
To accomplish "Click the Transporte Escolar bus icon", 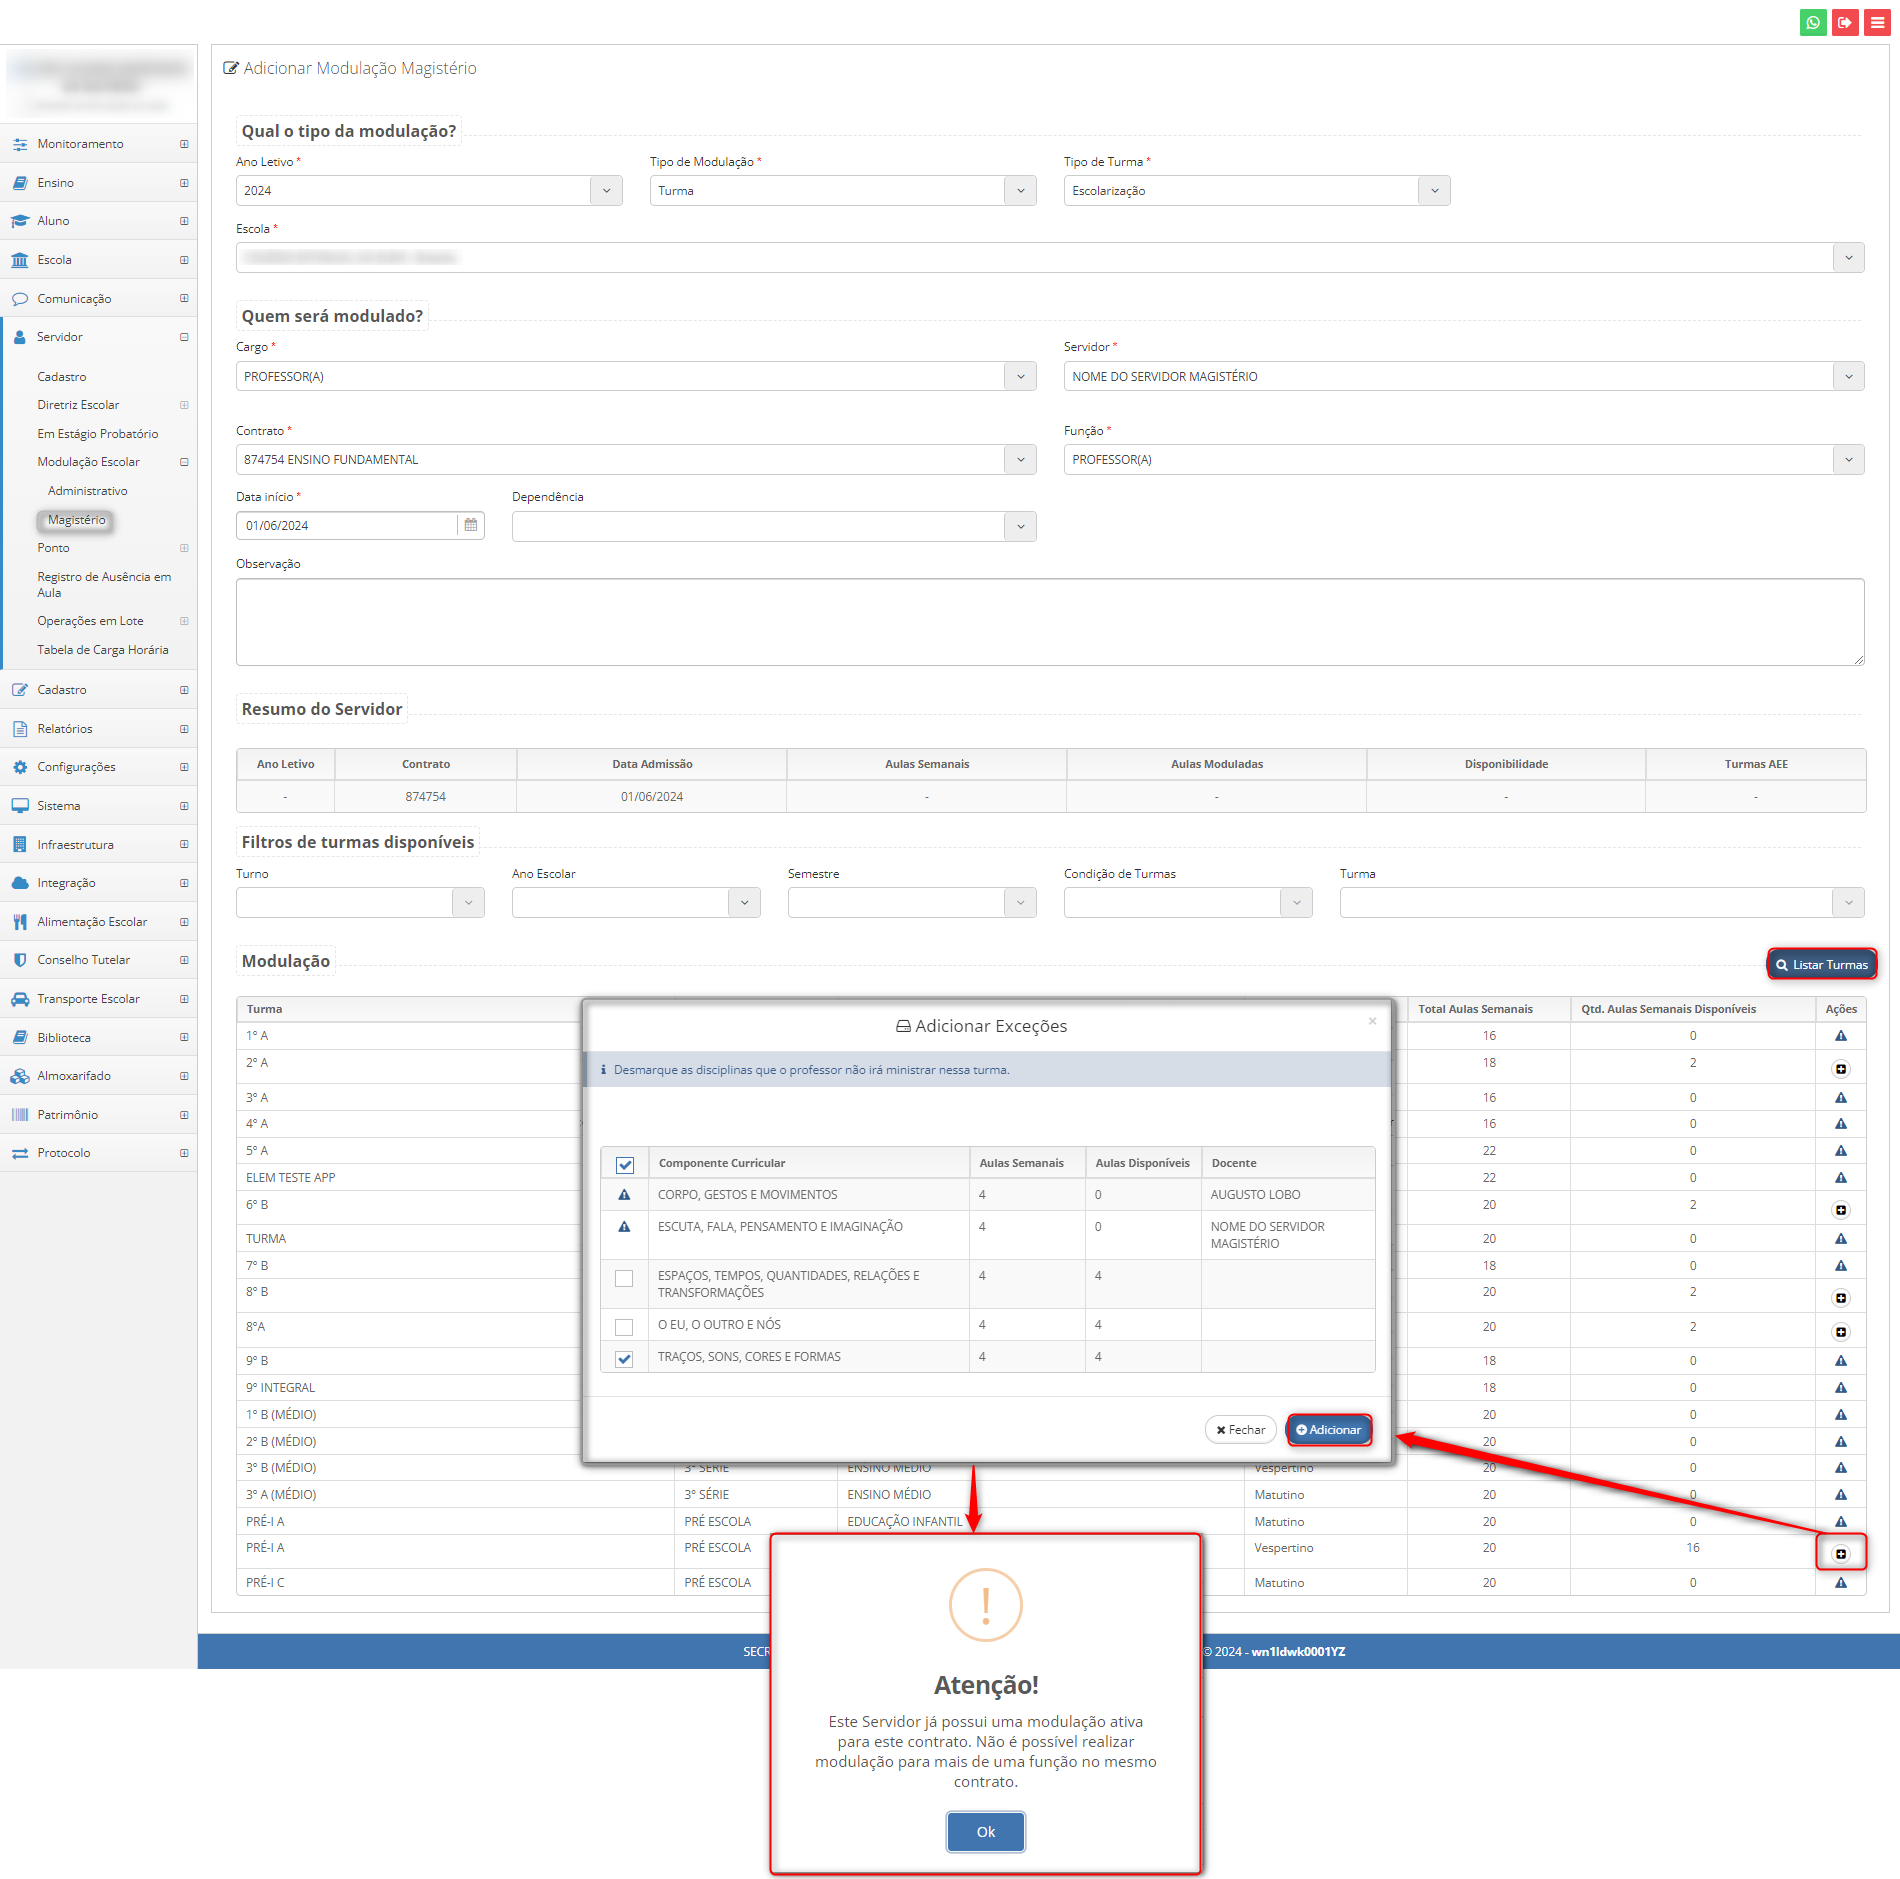I will click(x=20, y=999).
